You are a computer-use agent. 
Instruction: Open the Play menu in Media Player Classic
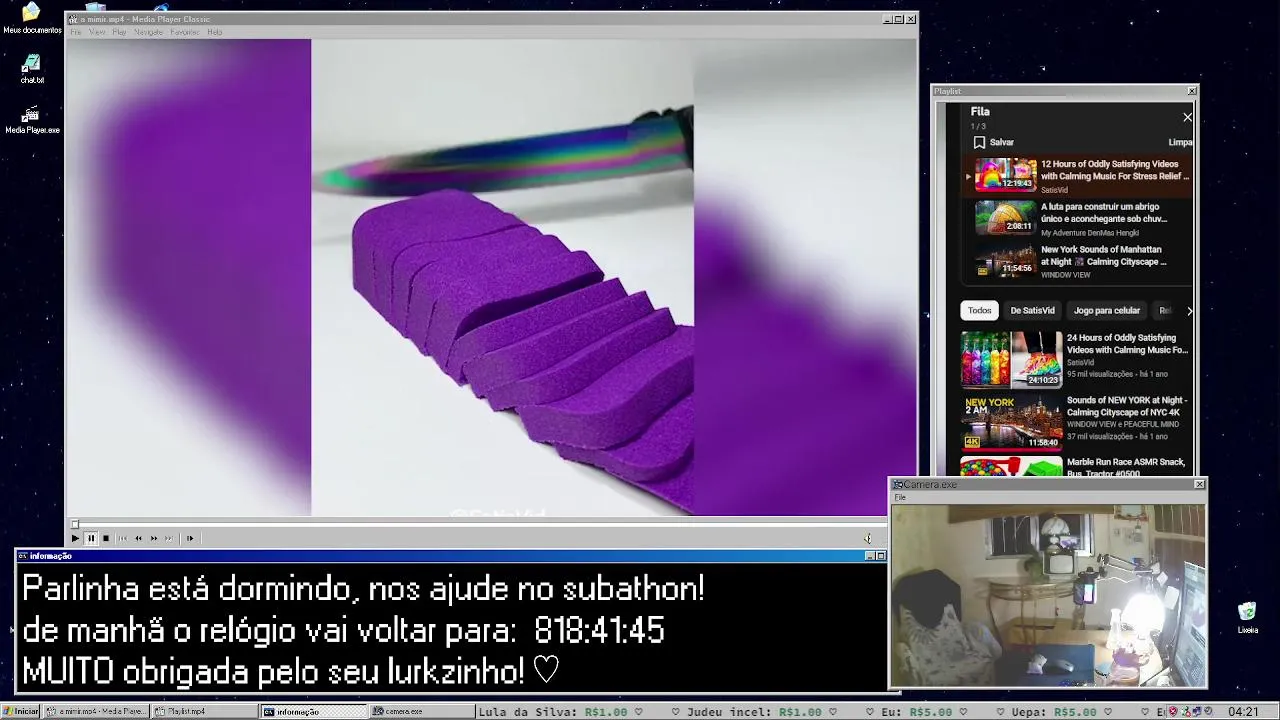[119, 32]
